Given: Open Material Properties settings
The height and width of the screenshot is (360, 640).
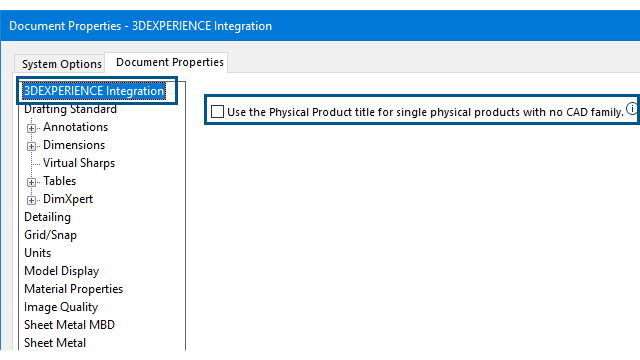Looking at the screenshot, I should [73, 289].
